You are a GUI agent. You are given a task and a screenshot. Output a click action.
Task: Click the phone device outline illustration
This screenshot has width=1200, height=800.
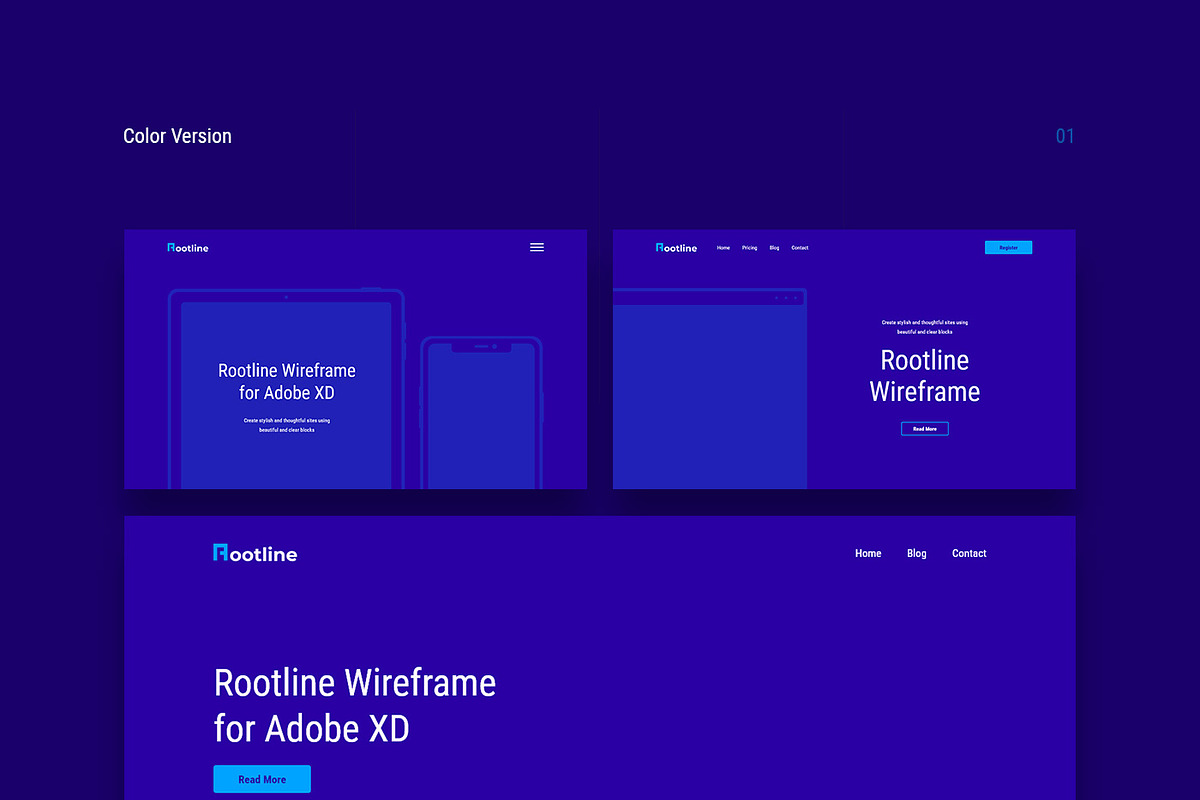(x=481, y=413)
